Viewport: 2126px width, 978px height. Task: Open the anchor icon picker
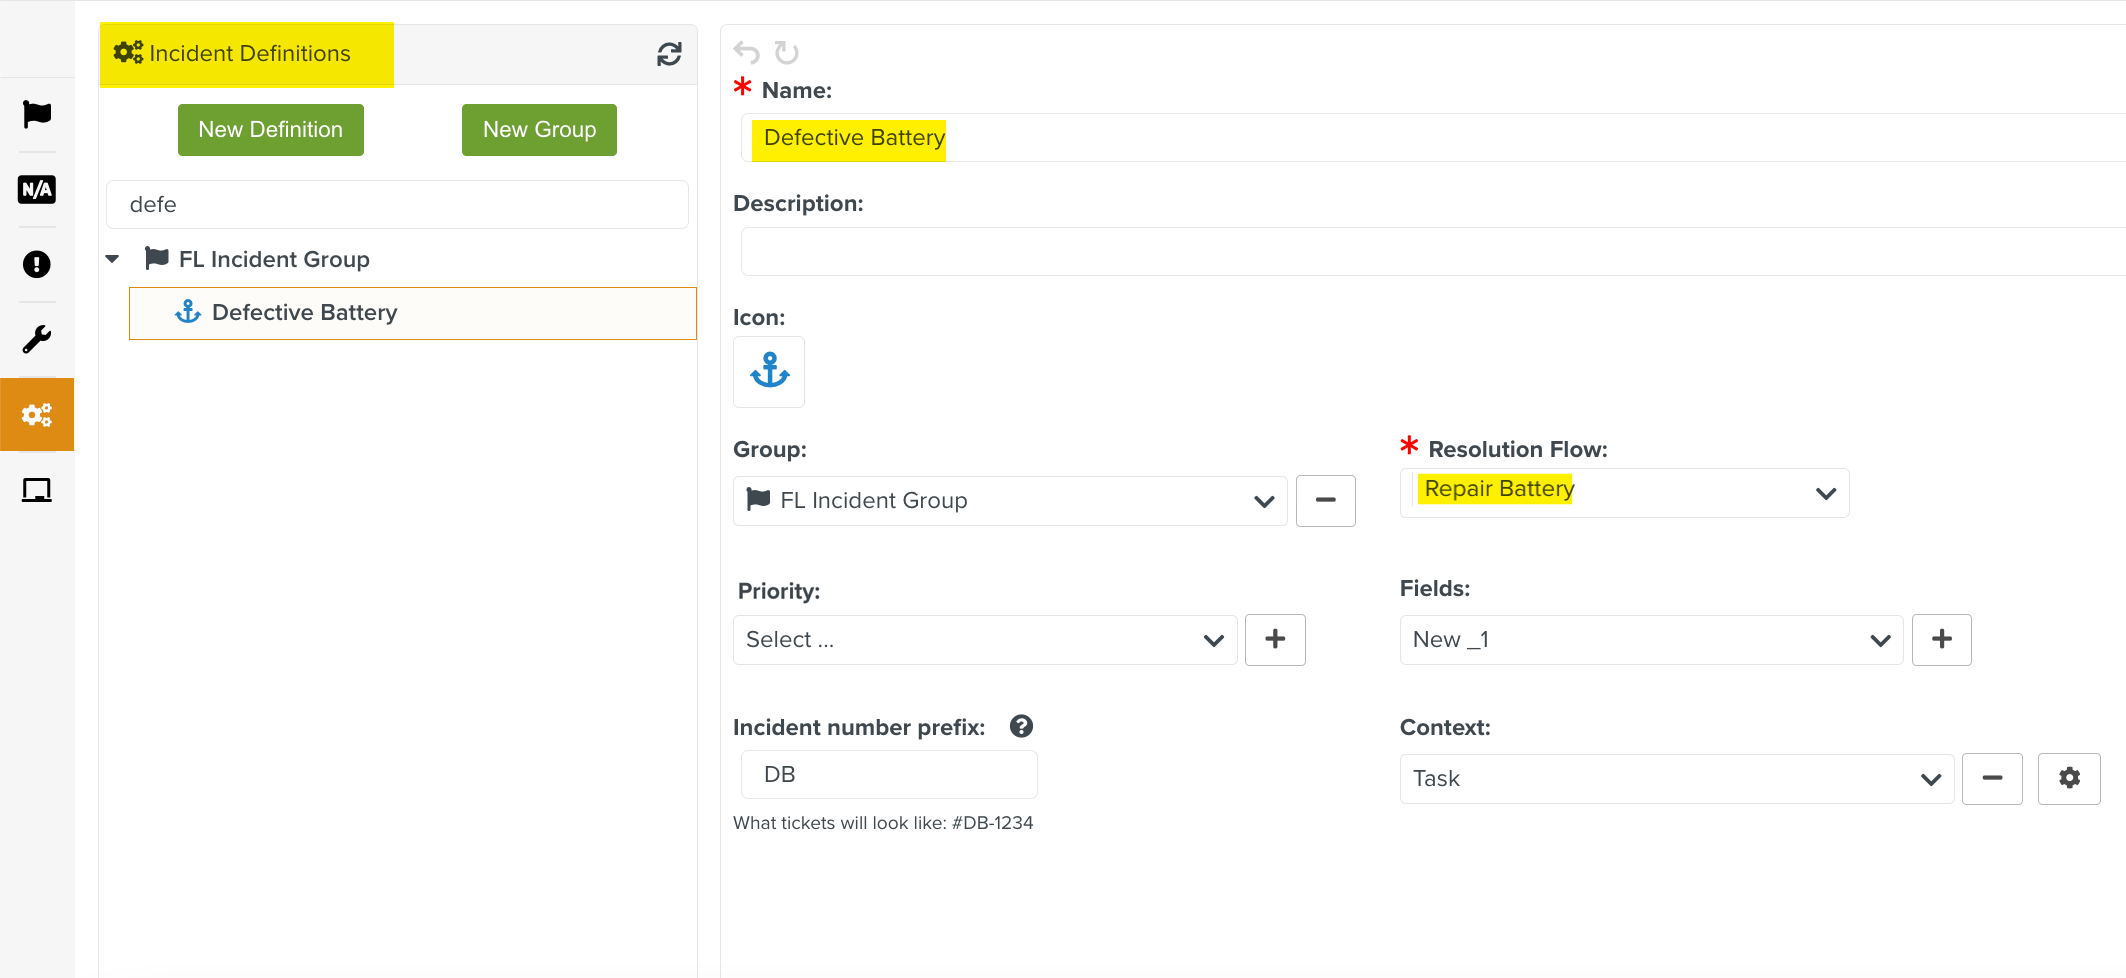[x=769, y=371]
